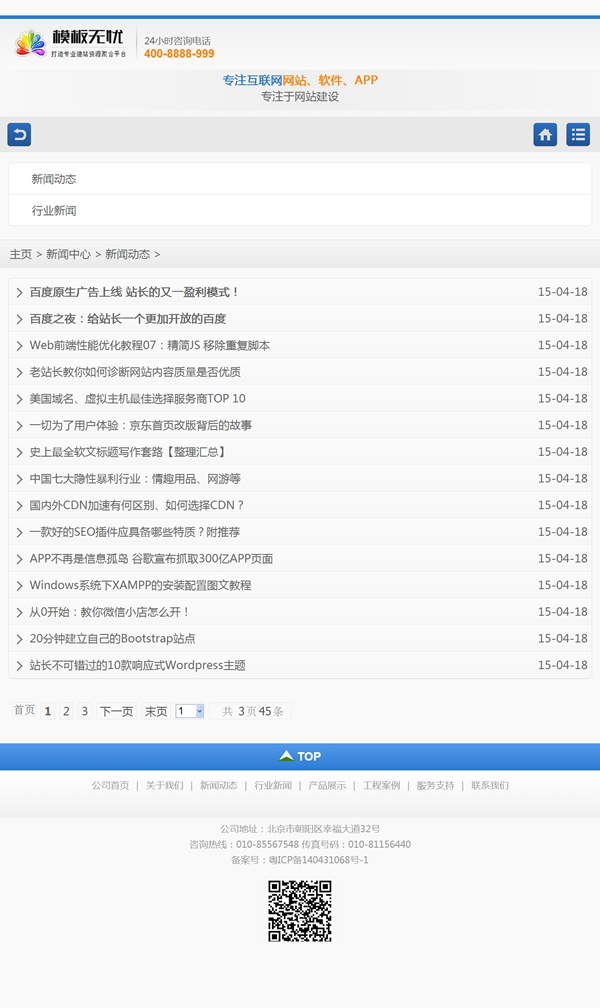This screenshot has width=600, height=1008.
Task: Click the 模板无忧 site logo
Action: click(x=72, y=44)
